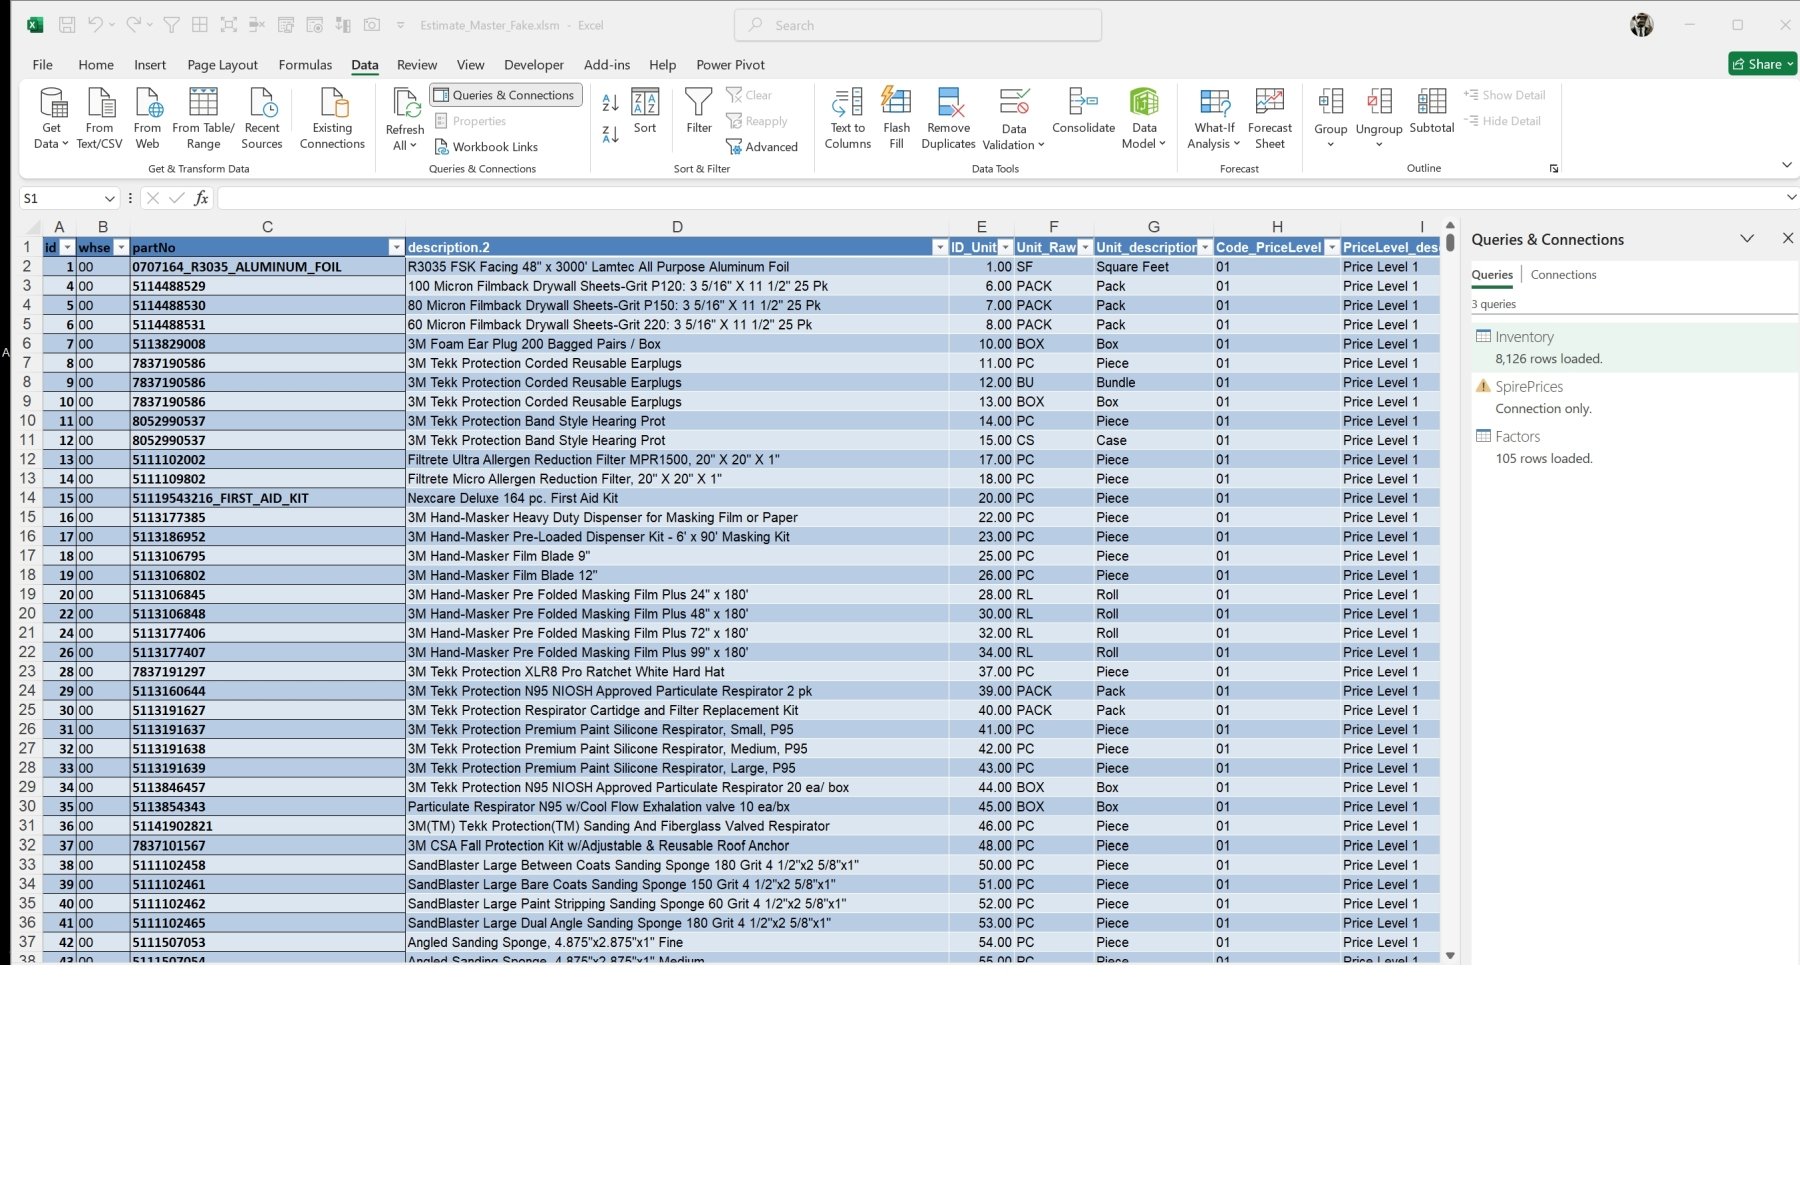The width and height of the screenshot is (1800, 1200).
Task: Open description.2 column filter dropdown
Action: (939, 247)
